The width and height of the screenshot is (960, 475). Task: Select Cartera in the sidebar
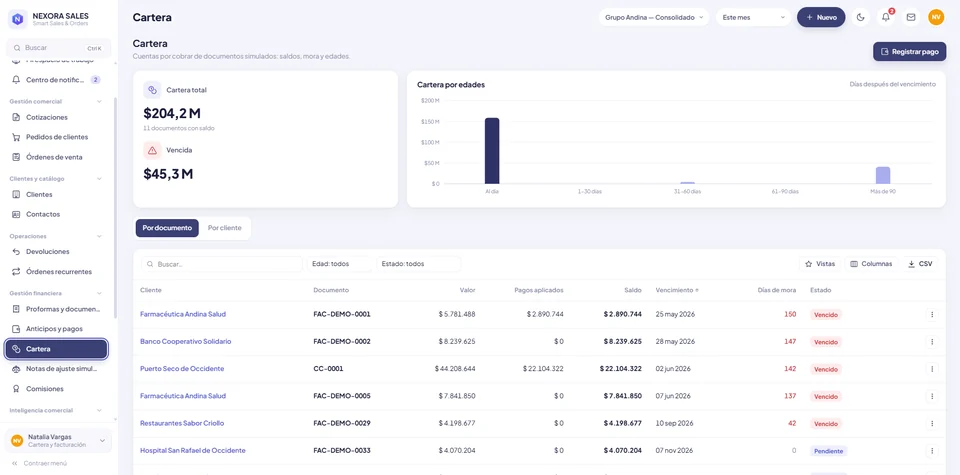(56, 349)
